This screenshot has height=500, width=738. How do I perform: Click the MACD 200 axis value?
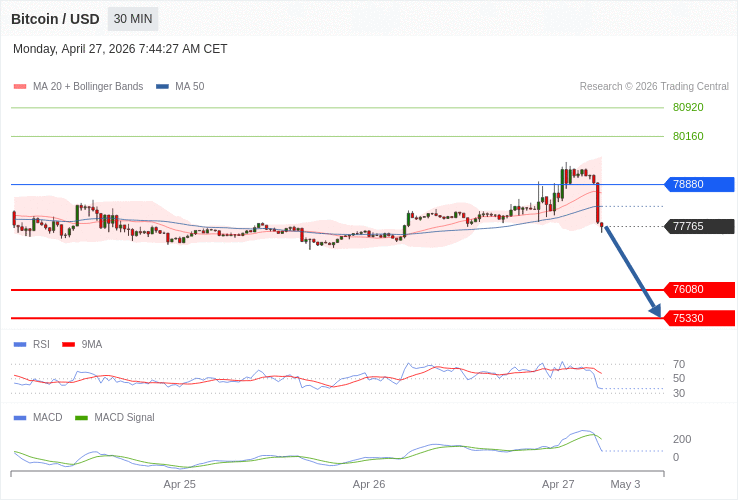682,439
